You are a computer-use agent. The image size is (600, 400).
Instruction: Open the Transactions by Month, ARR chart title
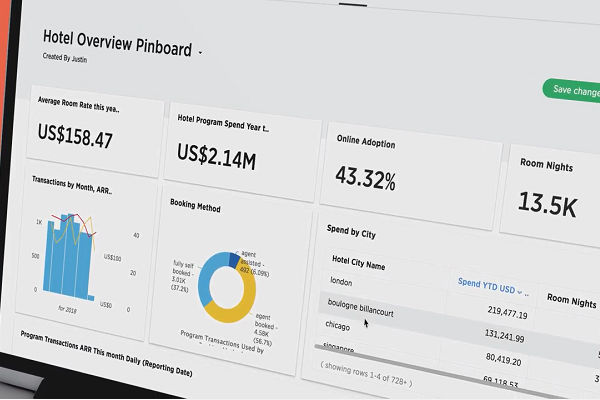(72, 185)
